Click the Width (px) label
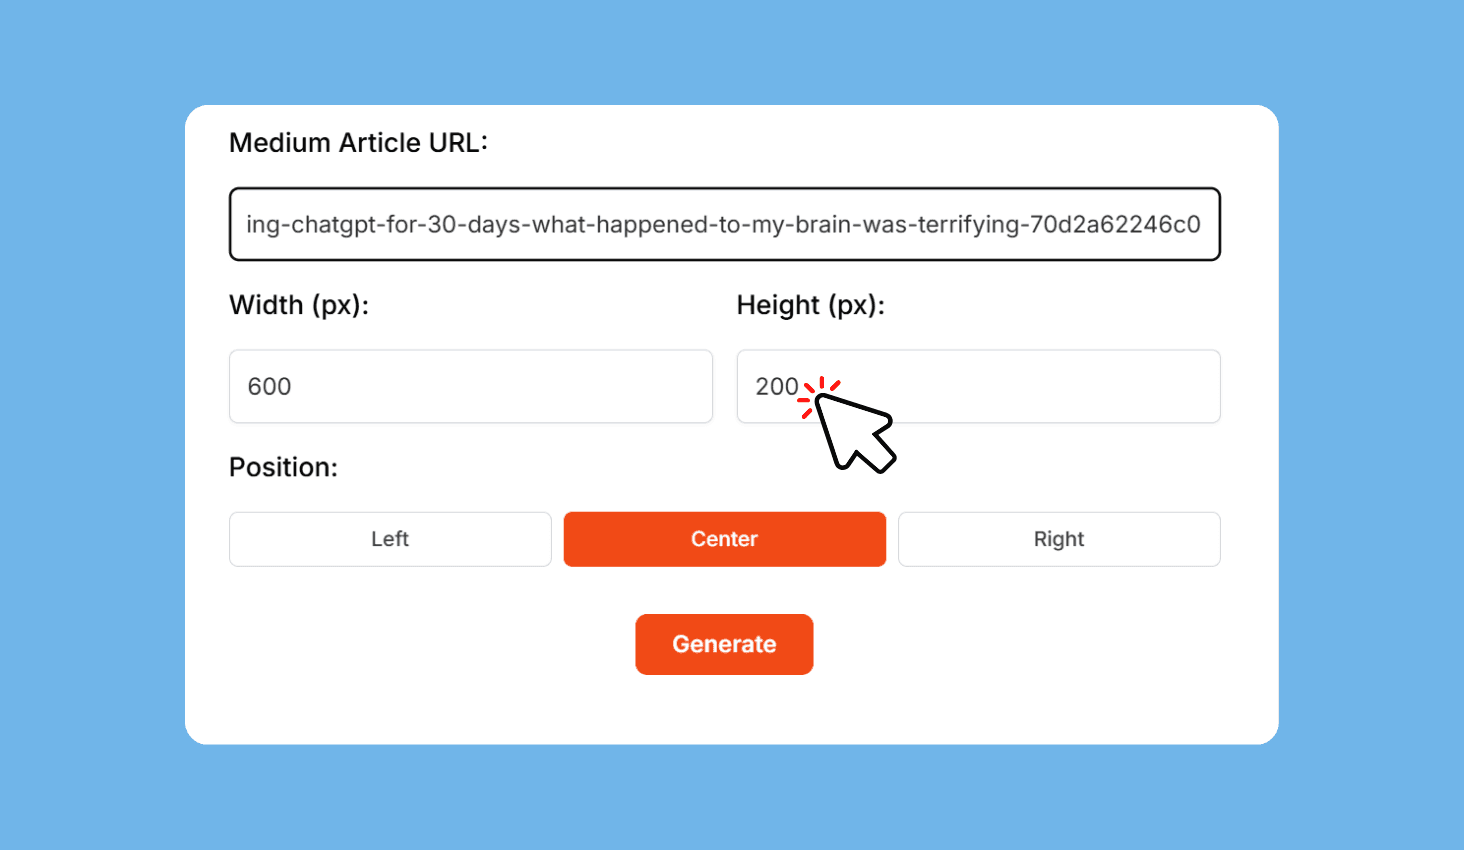1464x850 pixels. click(299, 304)
